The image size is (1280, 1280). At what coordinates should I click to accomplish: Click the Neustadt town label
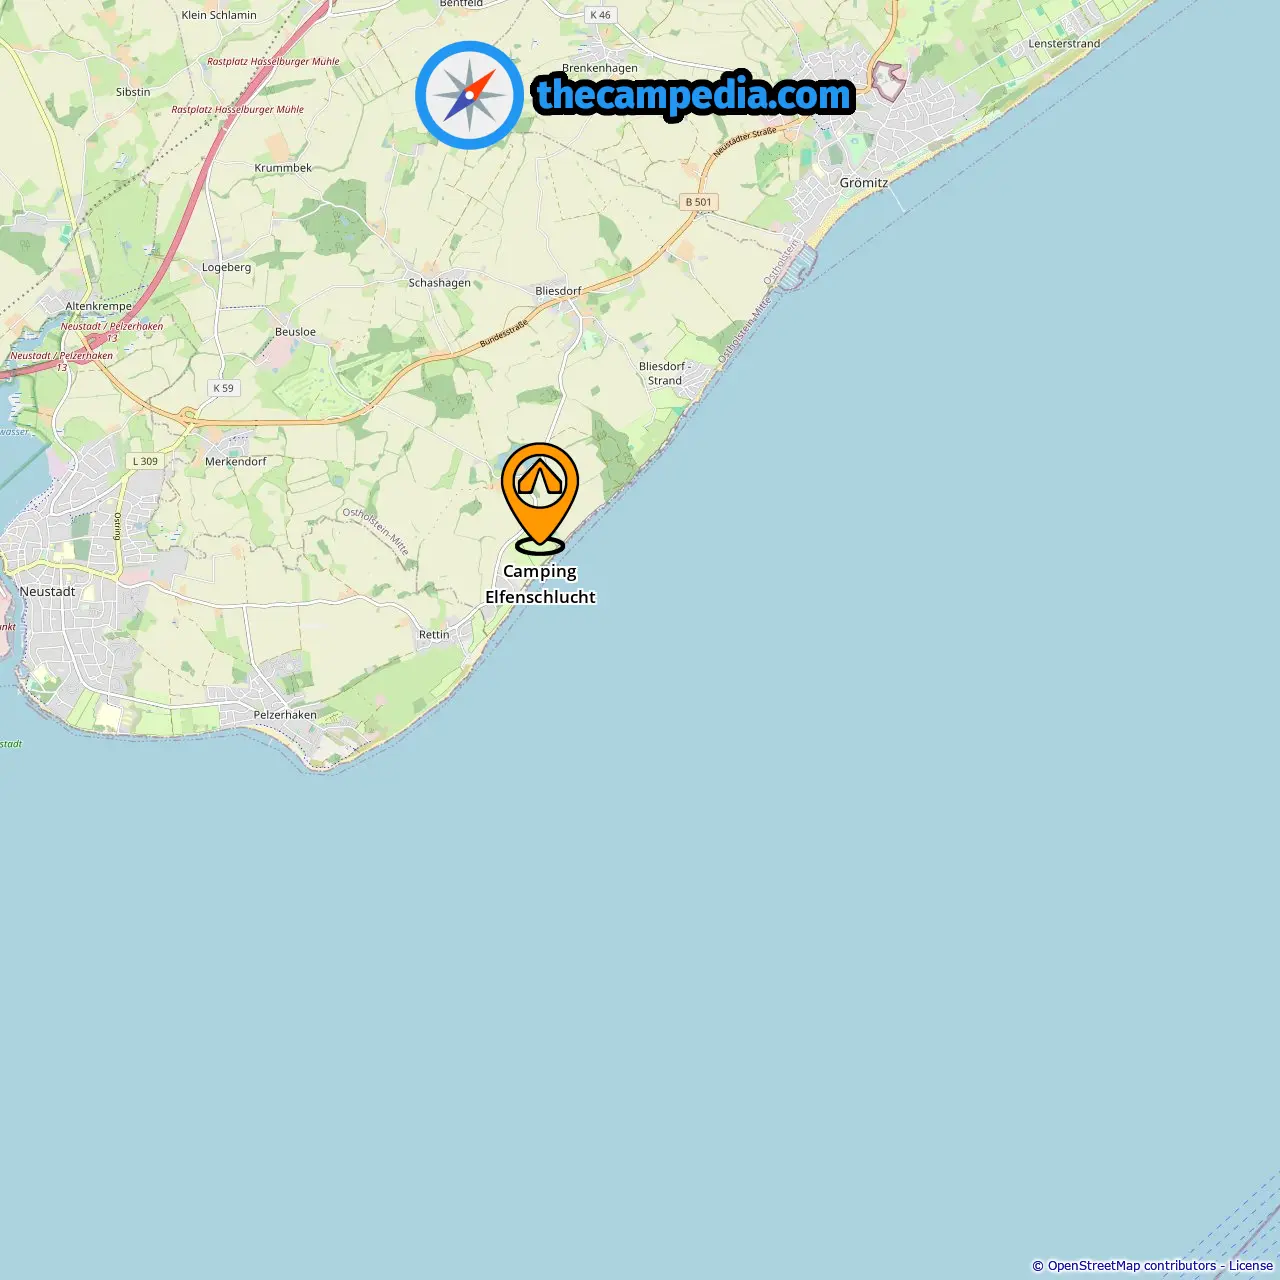[x=47, y=591]
